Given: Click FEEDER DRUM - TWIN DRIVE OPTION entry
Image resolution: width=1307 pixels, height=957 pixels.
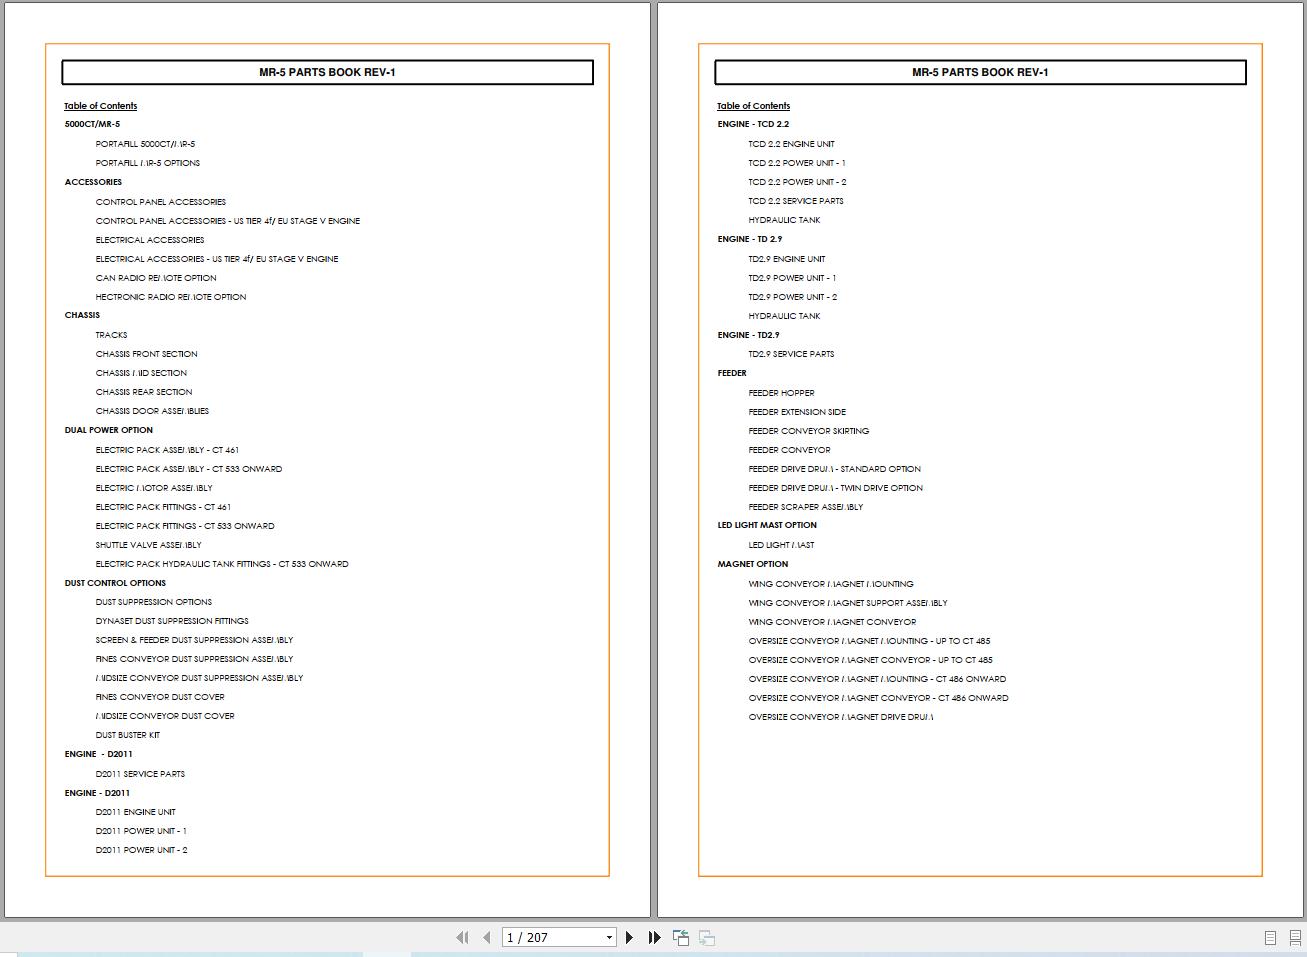Looking at the screenshot, I should [x=836, y=488].
